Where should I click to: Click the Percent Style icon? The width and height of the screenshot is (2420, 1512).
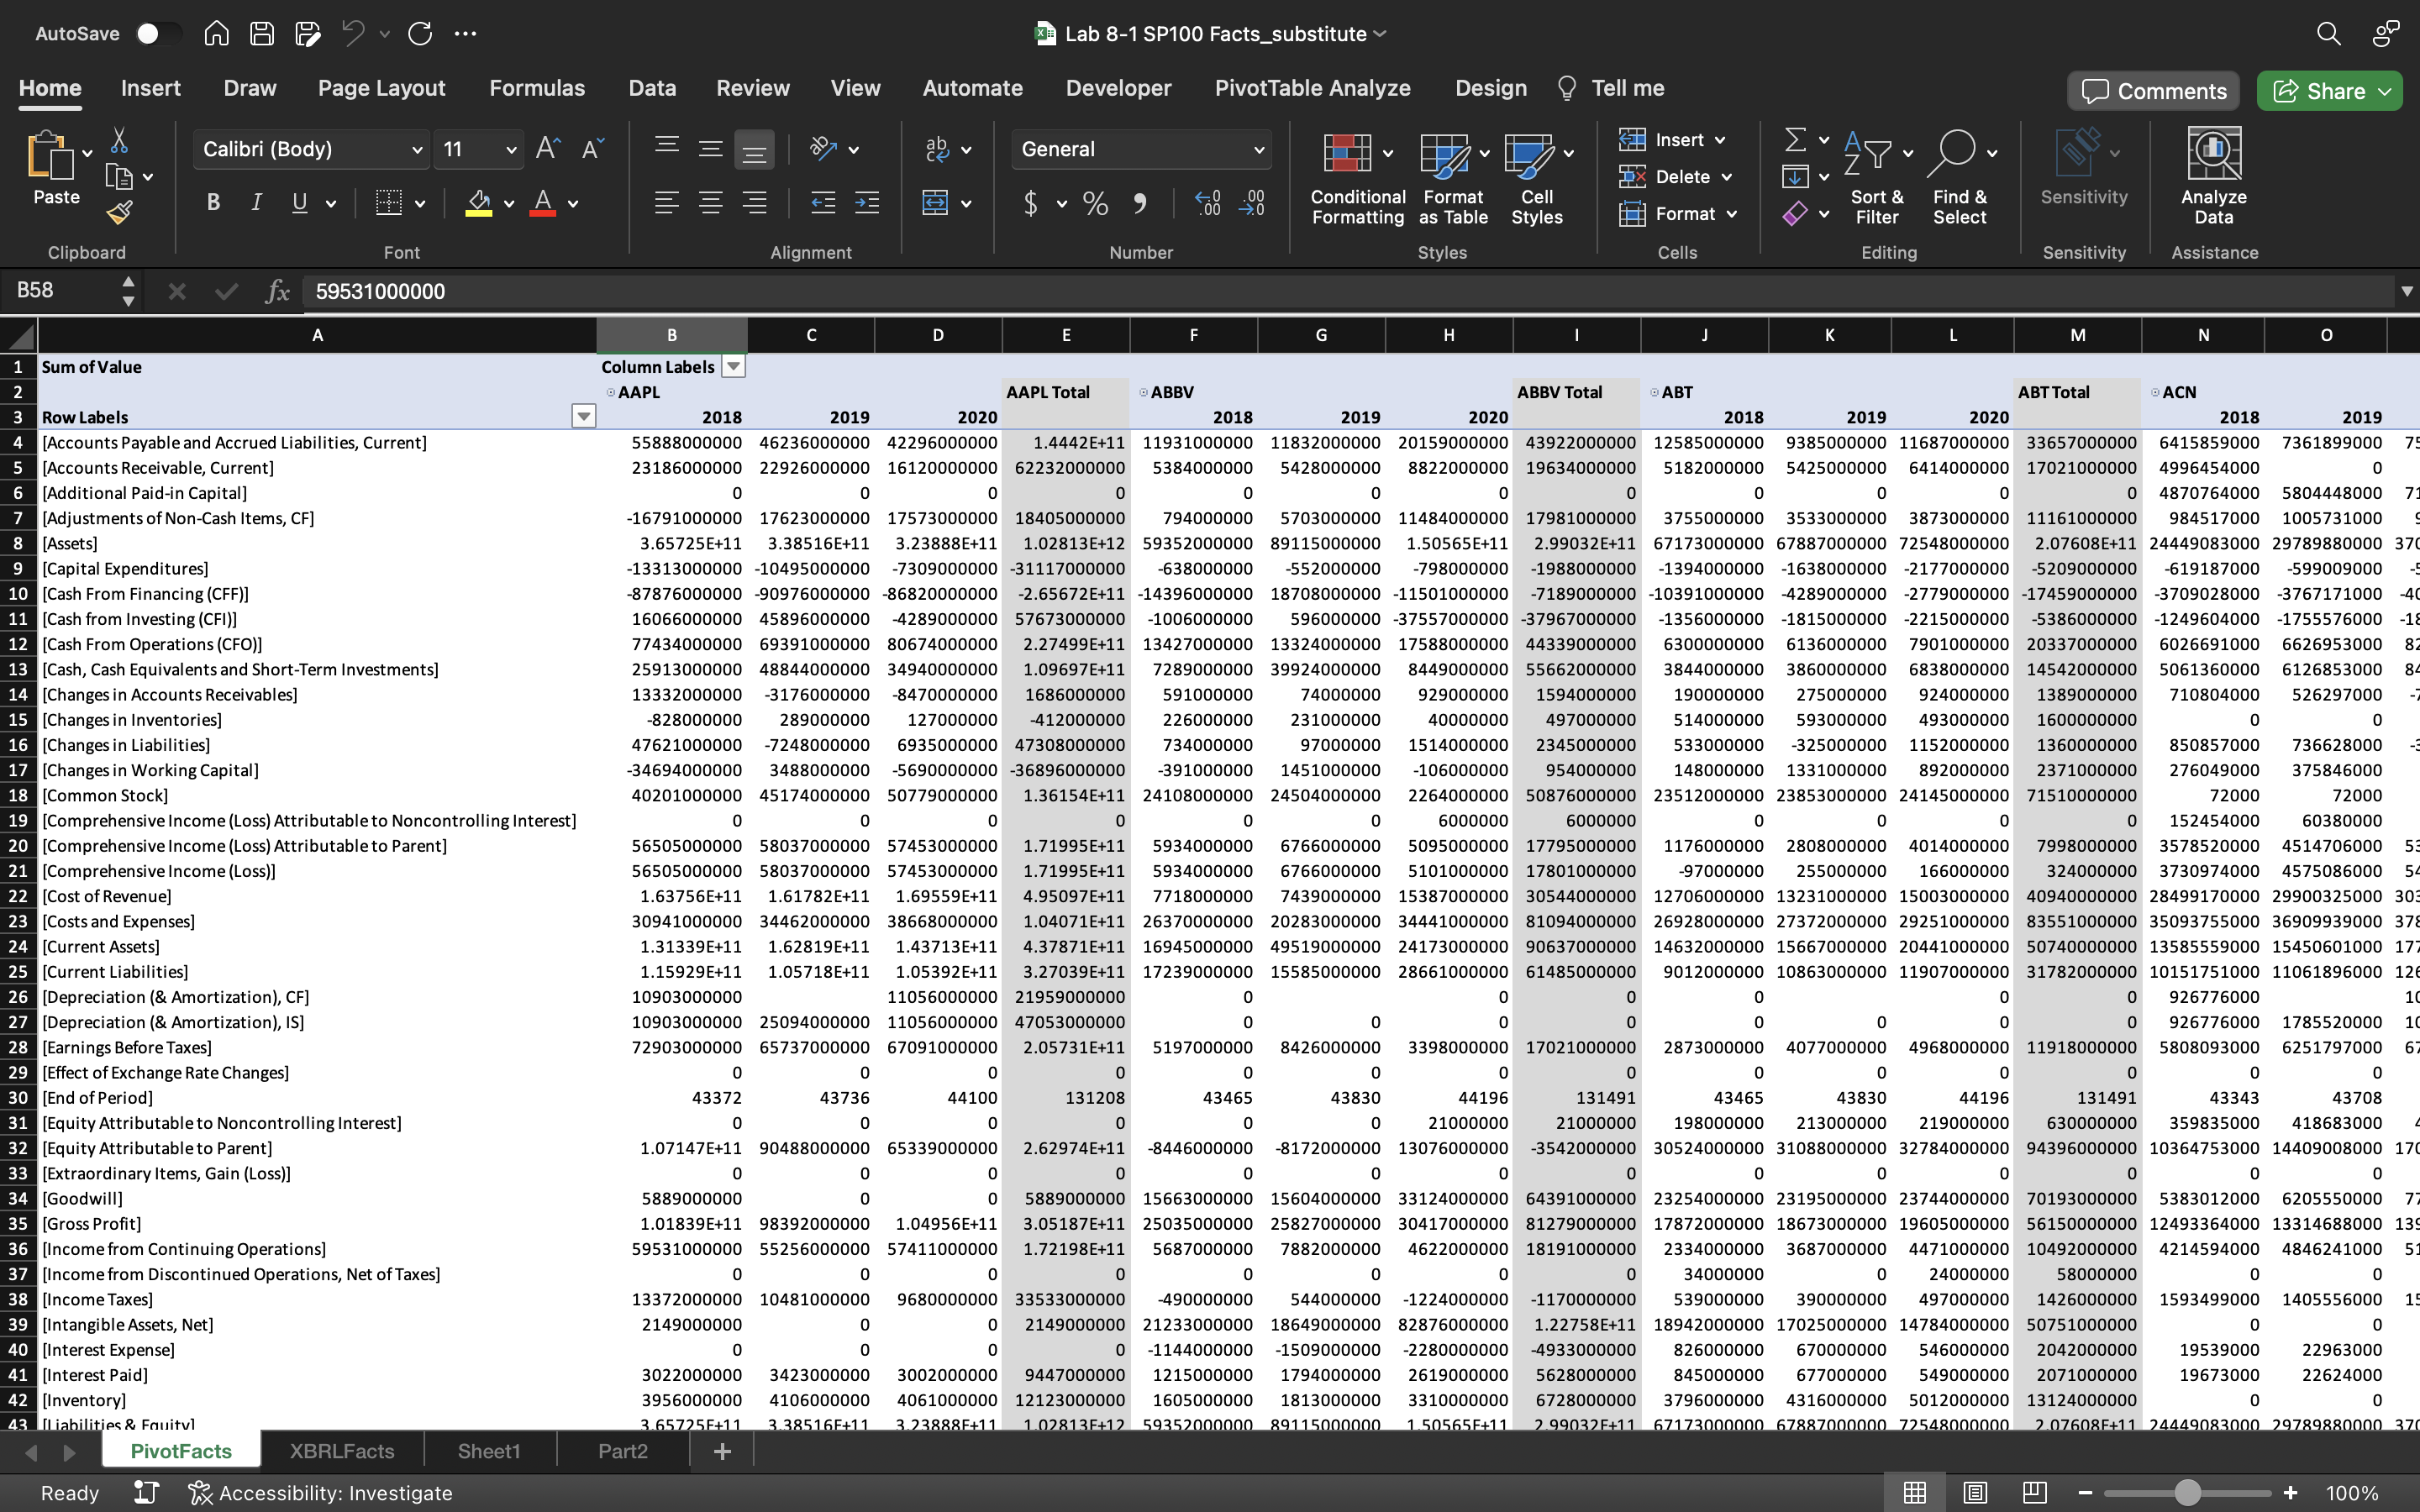click(1095, 204)
